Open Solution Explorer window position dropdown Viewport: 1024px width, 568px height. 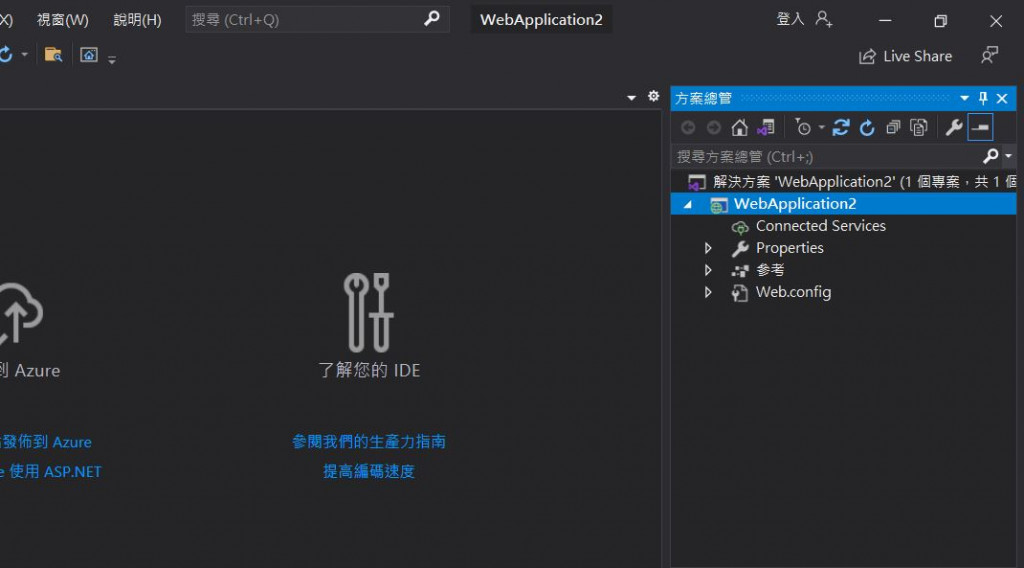(x=965, y=99)
